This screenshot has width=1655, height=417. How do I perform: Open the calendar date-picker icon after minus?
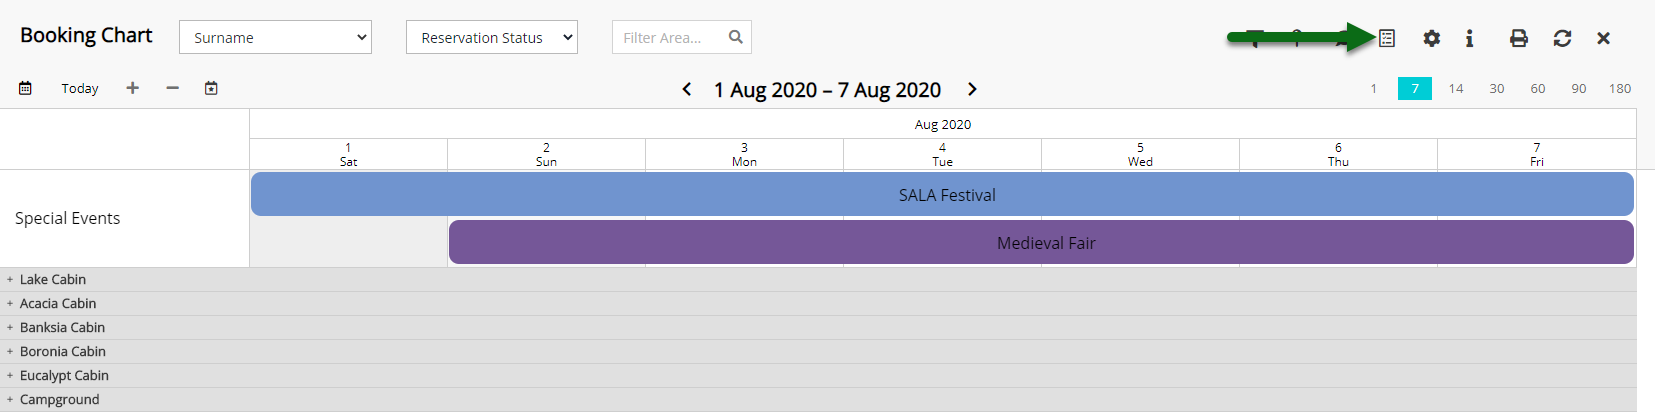coord(211,88)
